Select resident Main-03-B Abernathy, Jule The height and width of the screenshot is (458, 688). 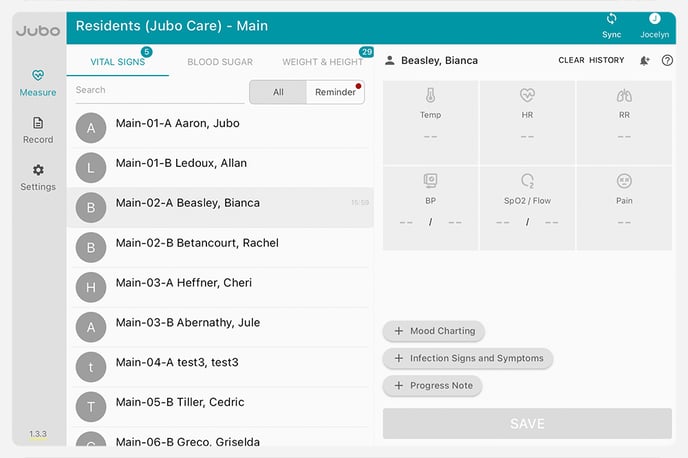pos(222,327)
